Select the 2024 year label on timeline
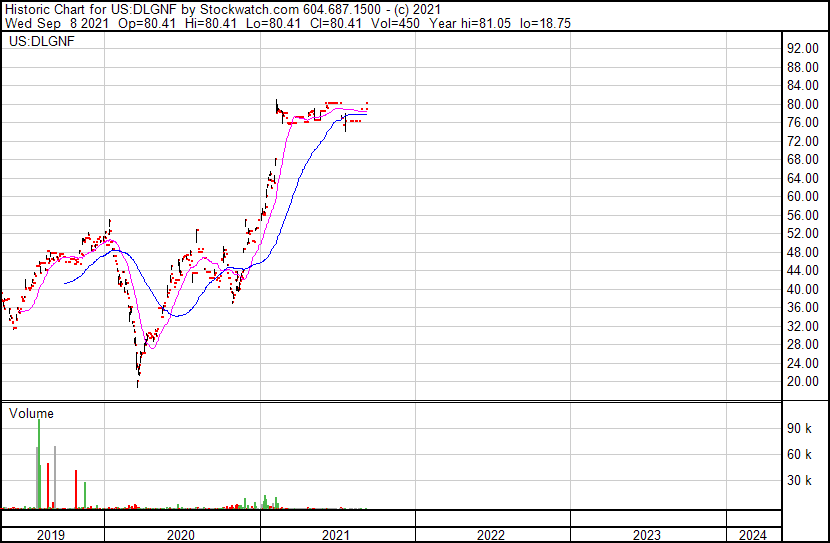The image size is (830, 543). point(752,535)
